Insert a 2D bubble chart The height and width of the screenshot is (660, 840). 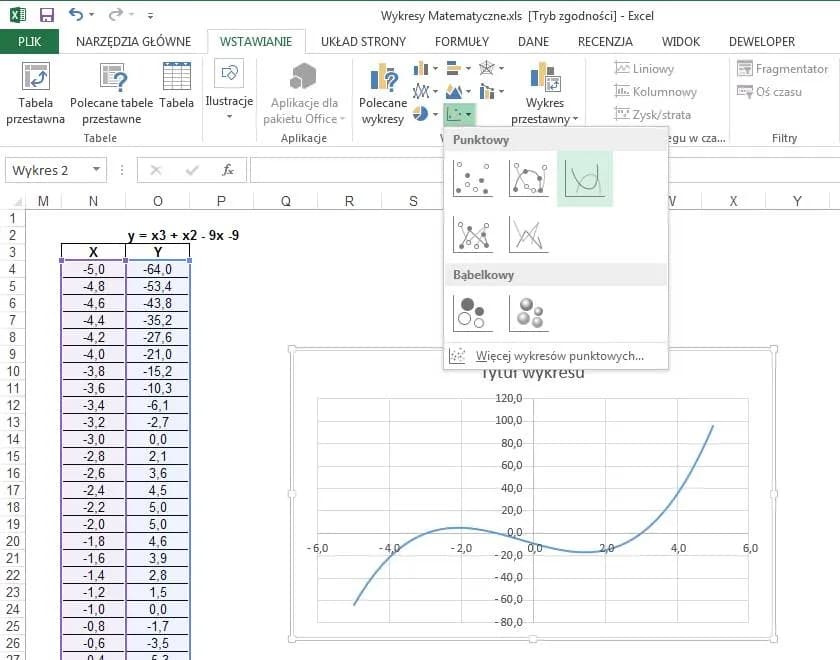(472, 312)
